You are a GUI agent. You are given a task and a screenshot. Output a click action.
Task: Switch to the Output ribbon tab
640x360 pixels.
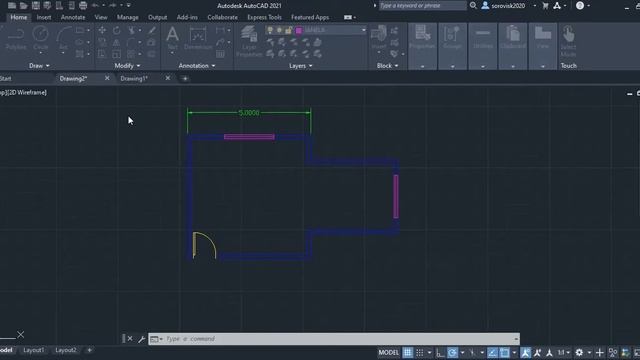[x=158, y=17]
